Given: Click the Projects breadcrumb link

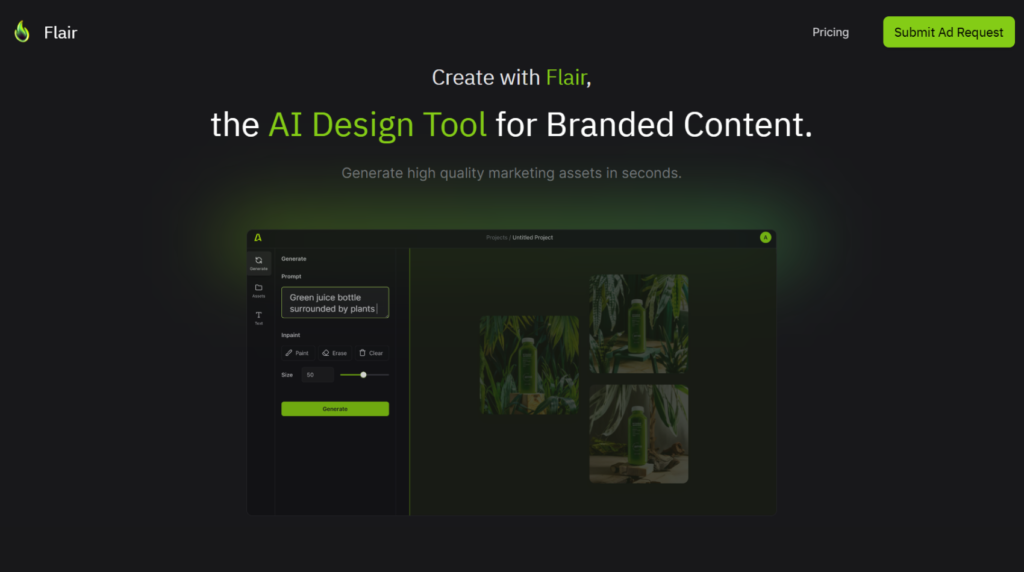Looking at the screenshot, I should coord(497,238).
